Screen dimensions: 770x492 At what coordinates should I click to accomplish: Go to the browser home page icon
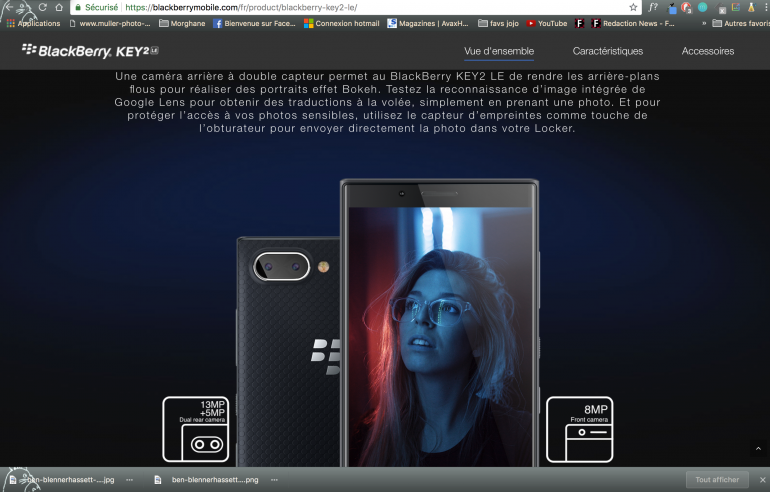[x=59, y=7]
